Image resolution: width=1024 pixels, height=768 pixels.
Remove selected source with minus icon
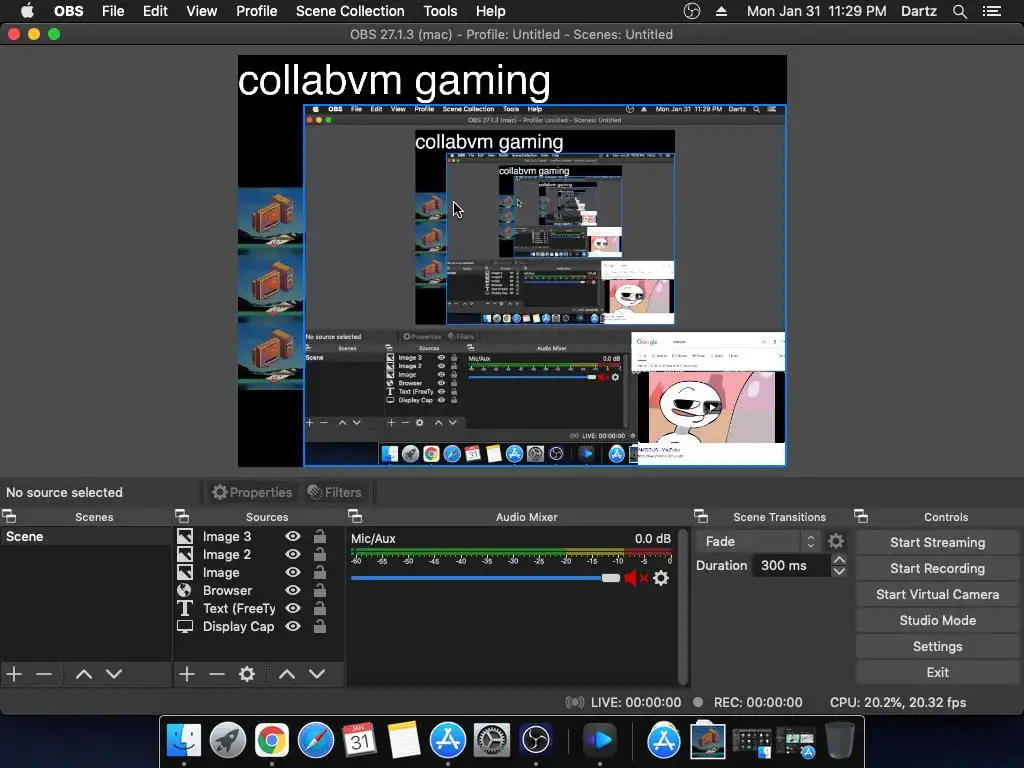[x=217, y=674]
